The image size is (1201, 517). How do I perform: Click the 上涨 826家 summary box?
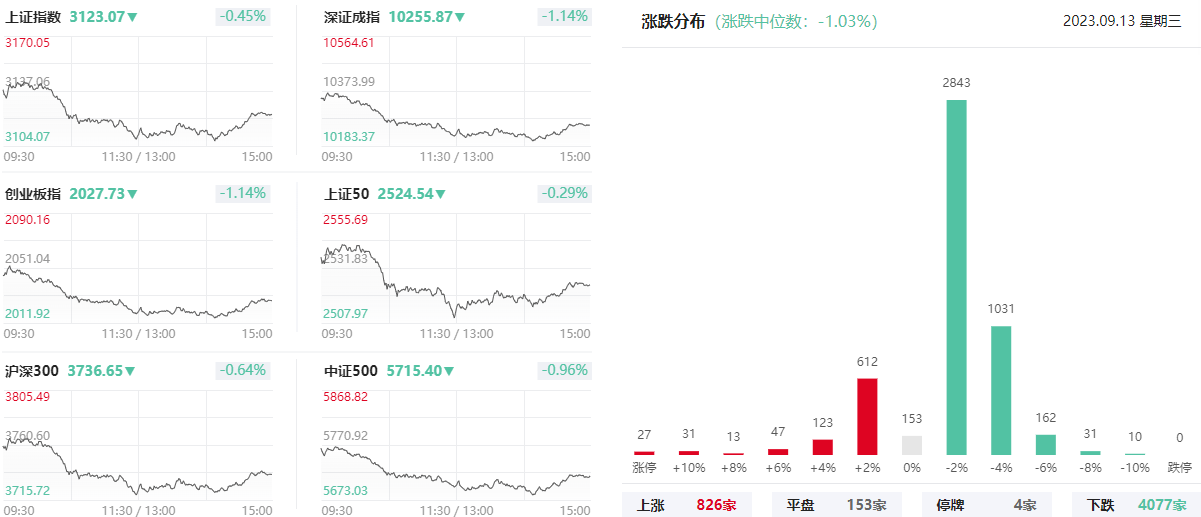686,505
